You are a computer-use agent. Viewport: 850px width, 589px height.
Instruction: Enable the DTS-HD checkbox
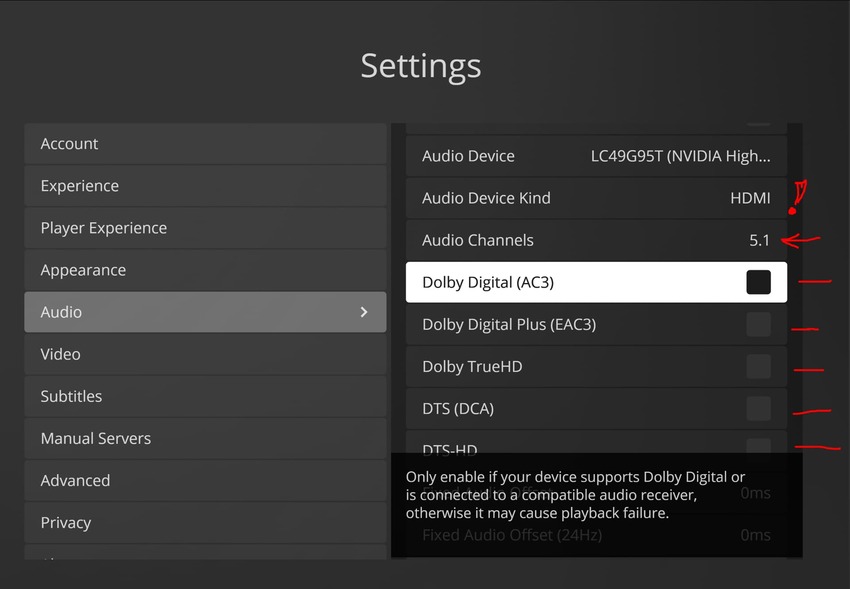click(758, 446)
